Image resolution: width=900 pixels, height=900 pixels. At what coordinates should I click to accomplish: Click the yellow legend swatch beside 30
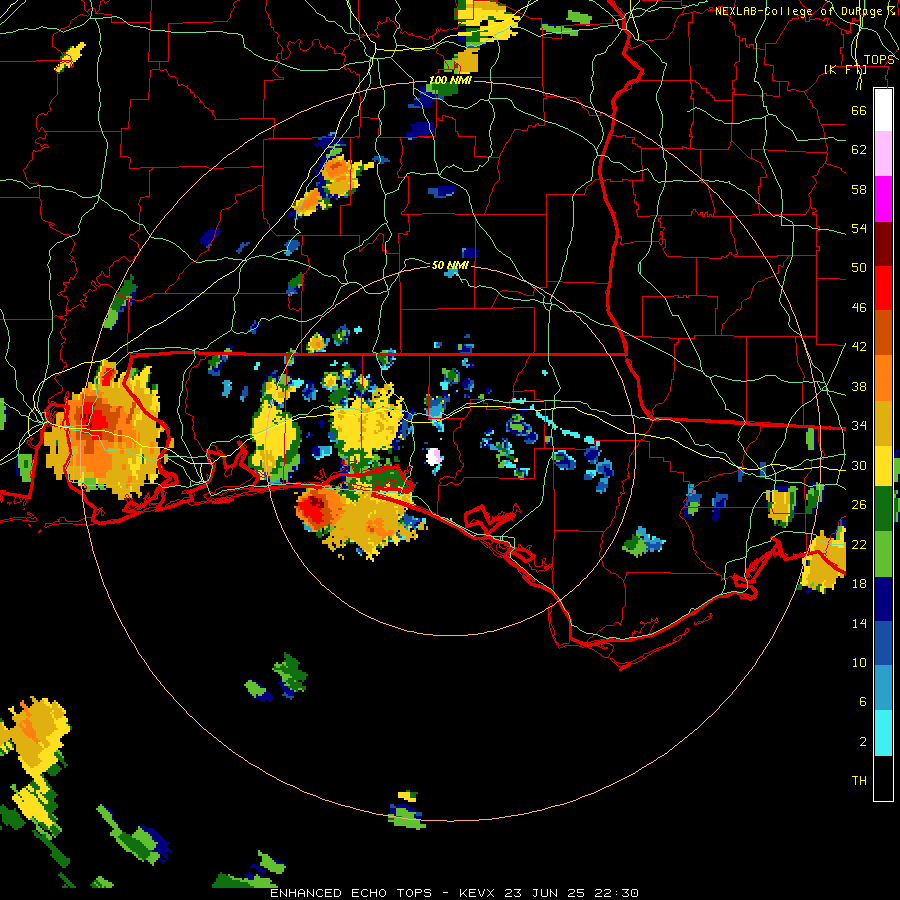pyautogui.click(x=883, y=465)
